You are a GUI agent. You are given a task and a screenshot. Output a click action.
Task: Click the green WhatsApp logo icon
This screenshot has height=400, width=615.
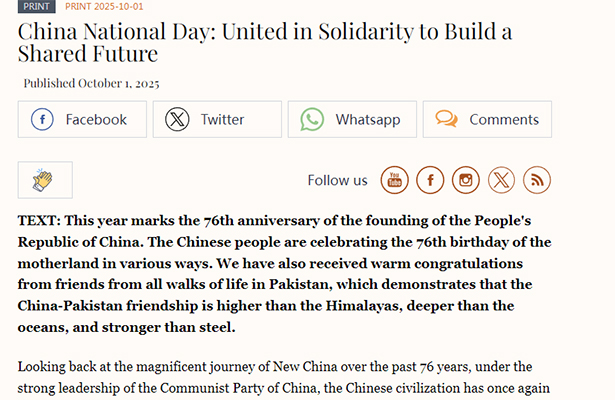312,120
